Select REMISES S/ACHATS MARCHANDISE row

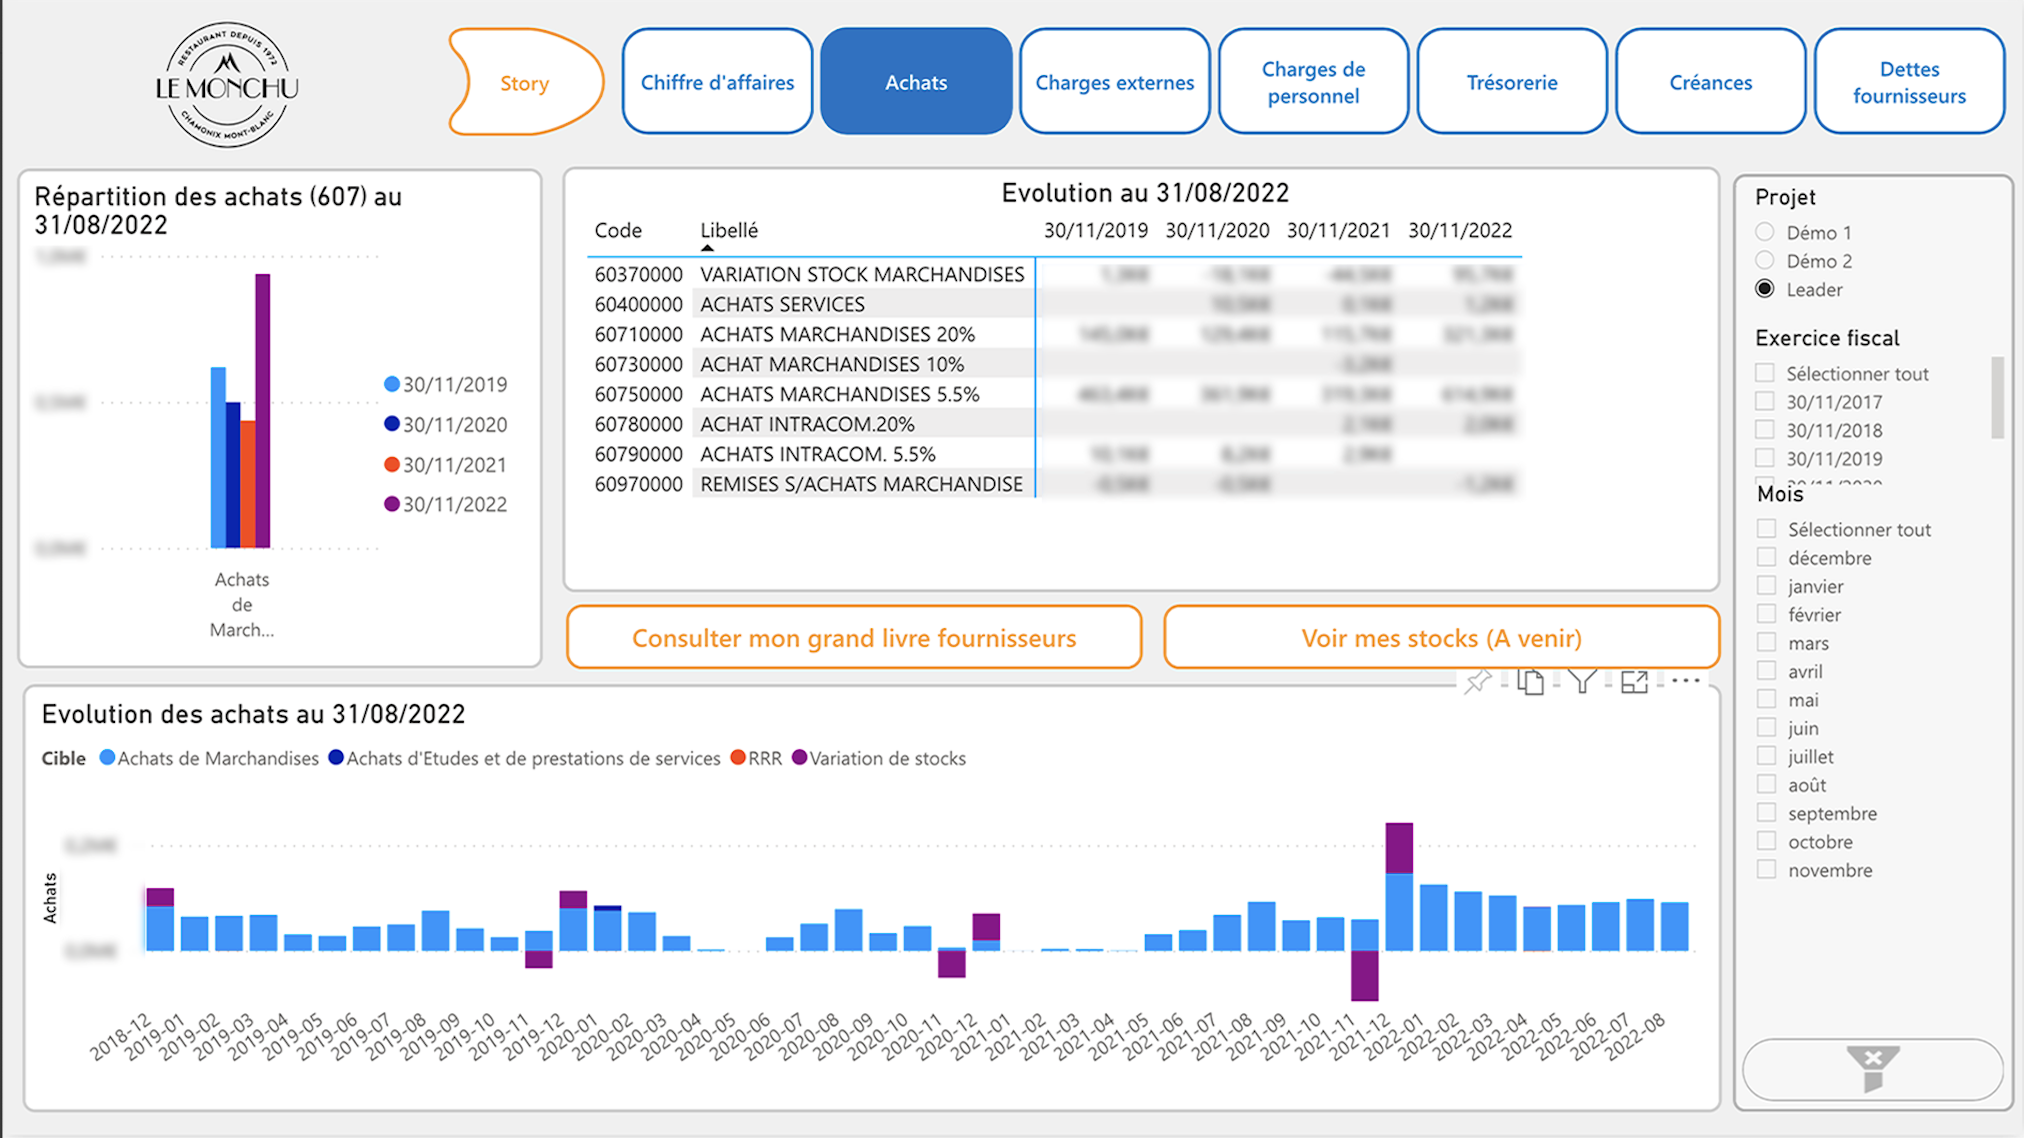pos(1055,484)
